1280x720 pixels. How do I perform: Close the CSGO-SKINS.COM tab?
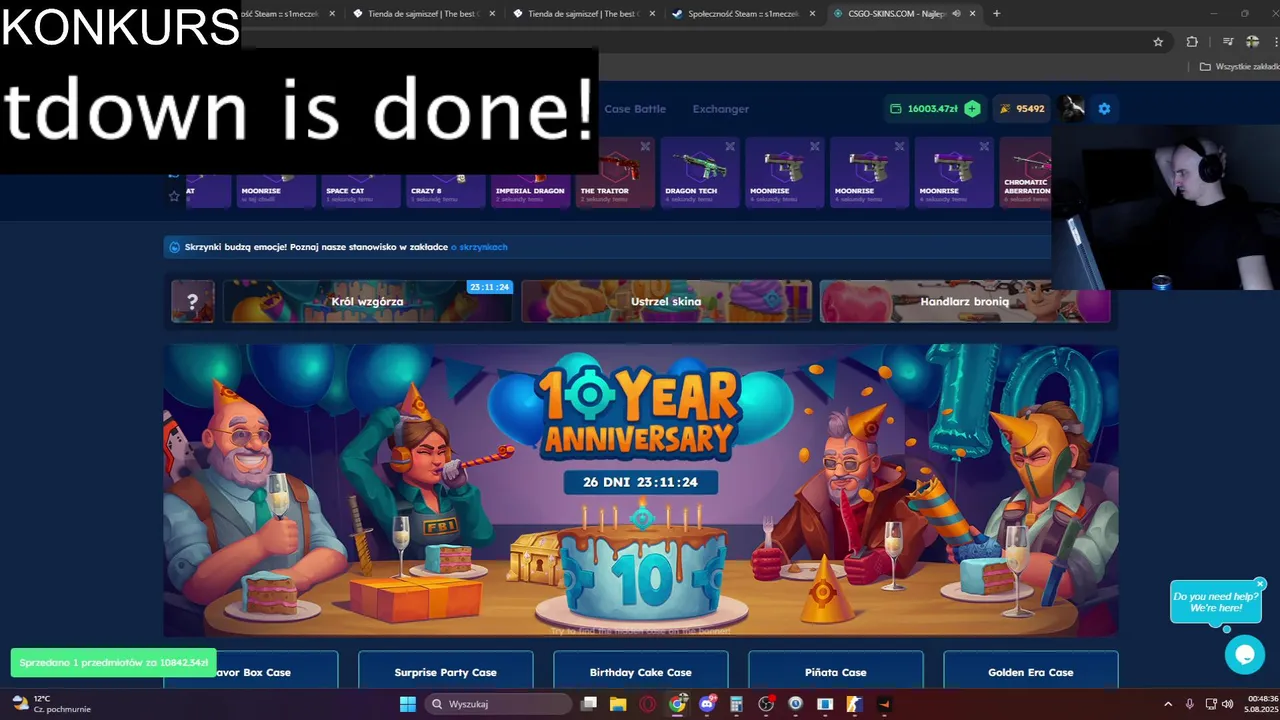click(973, 14)
